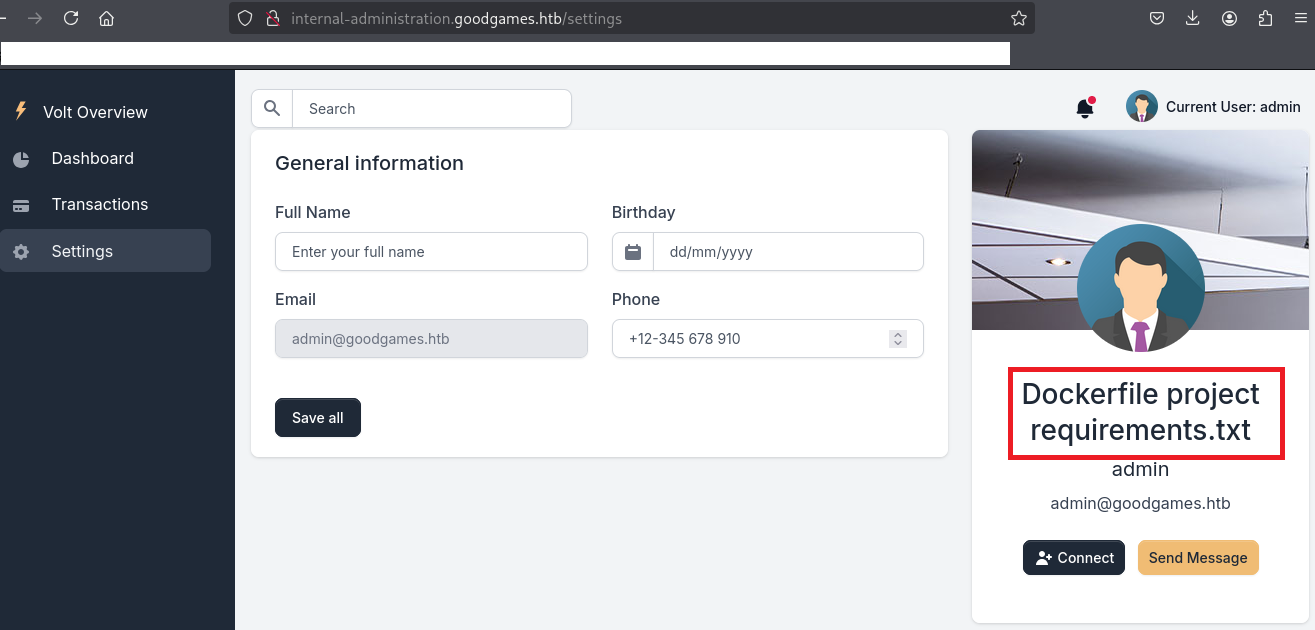Open Transactions page from sidebar
Screen dimensions: 1315x630
coord(100,205)
